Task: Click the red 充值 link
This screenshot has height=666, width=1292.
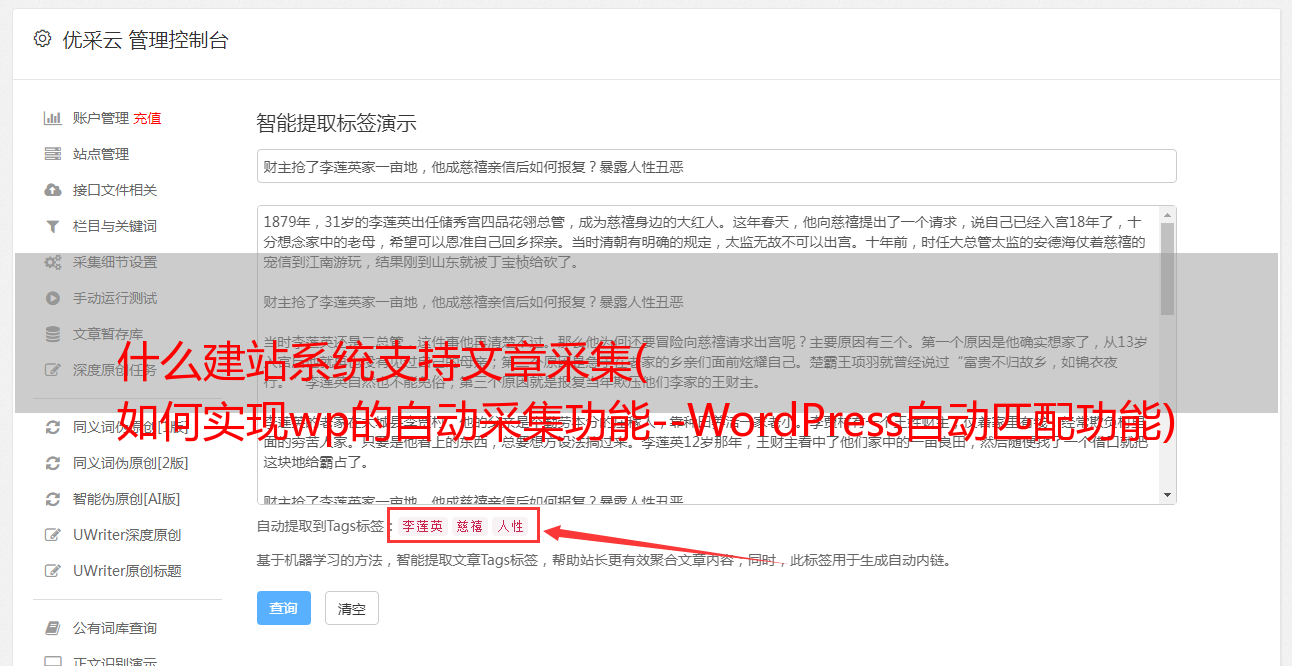Action: point(148,118)
